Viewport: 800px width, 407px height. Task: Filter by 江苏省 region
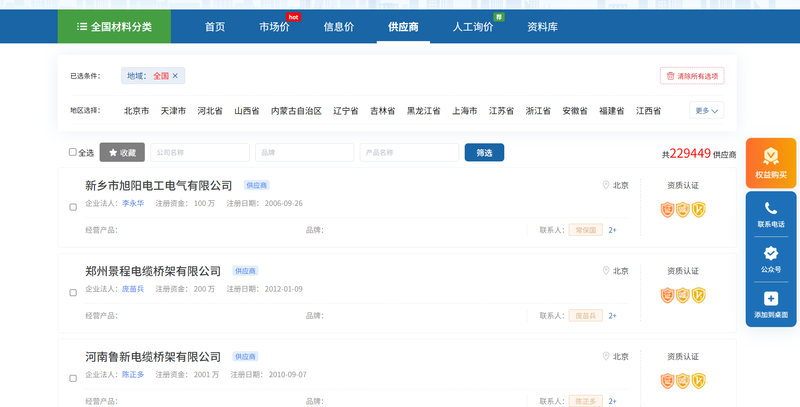coord(502,111)
